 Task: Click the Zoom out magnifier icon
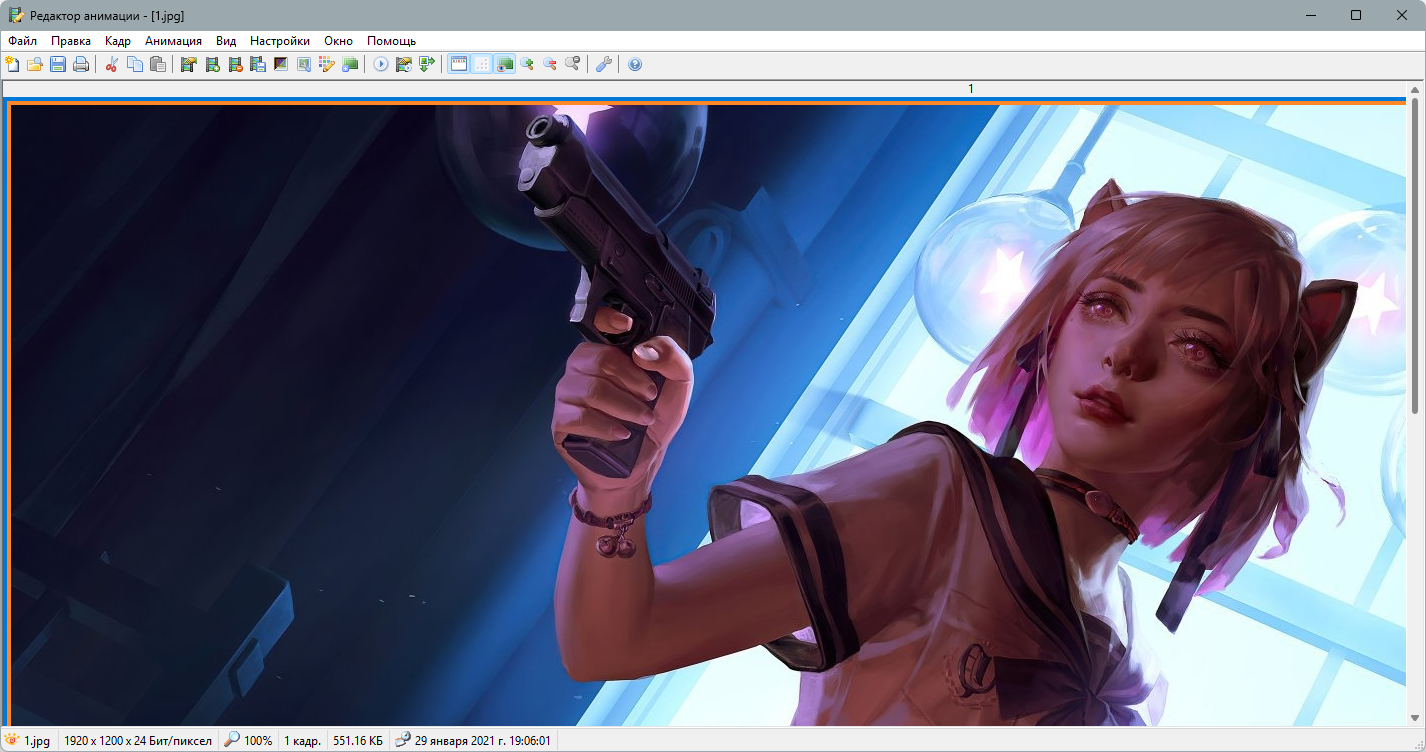pos(550,64)
